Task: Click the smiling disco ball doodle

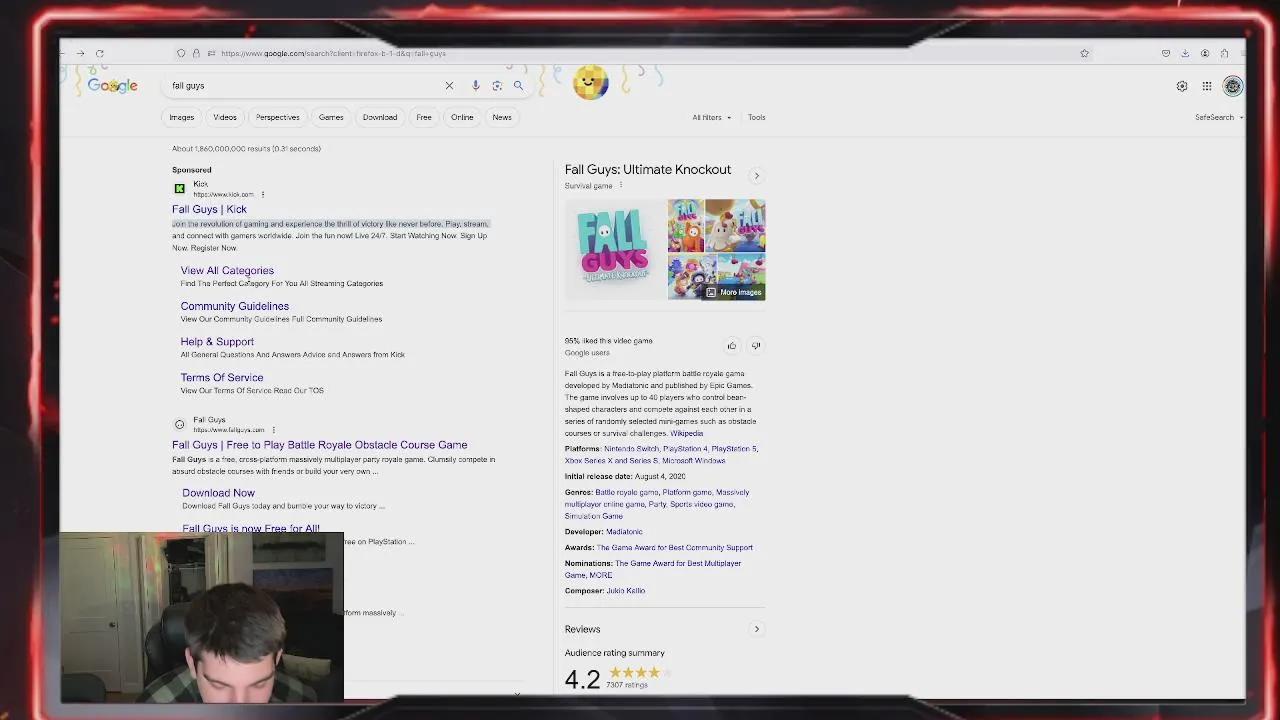Action: click(x=591, y=82)
